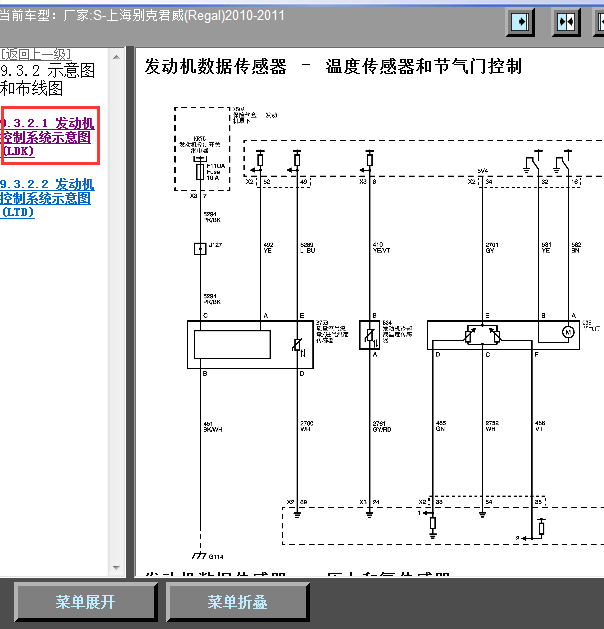Image resolution: width=604 pixels, height=629 pixels.
Task: Click the right-arrow panel button in header
Action: [x=520, y=22]
